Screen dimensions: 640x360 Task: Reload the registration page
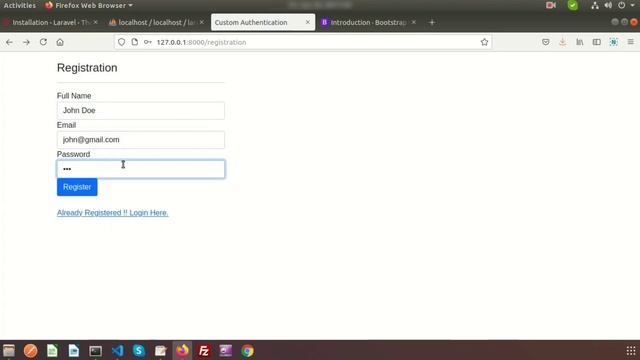[x=43, y=42]
